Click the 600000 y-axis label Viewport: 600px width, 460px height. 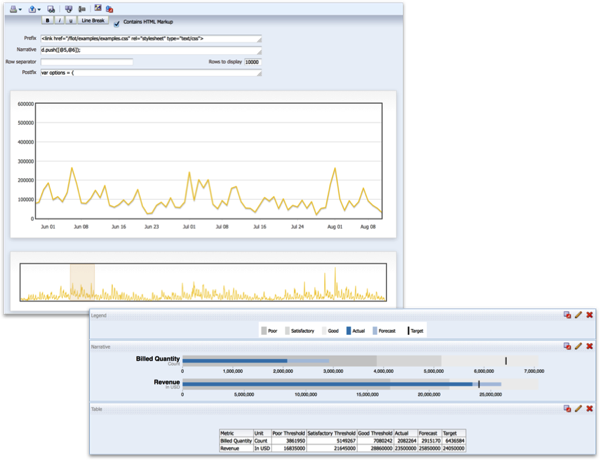click(26, 104)
